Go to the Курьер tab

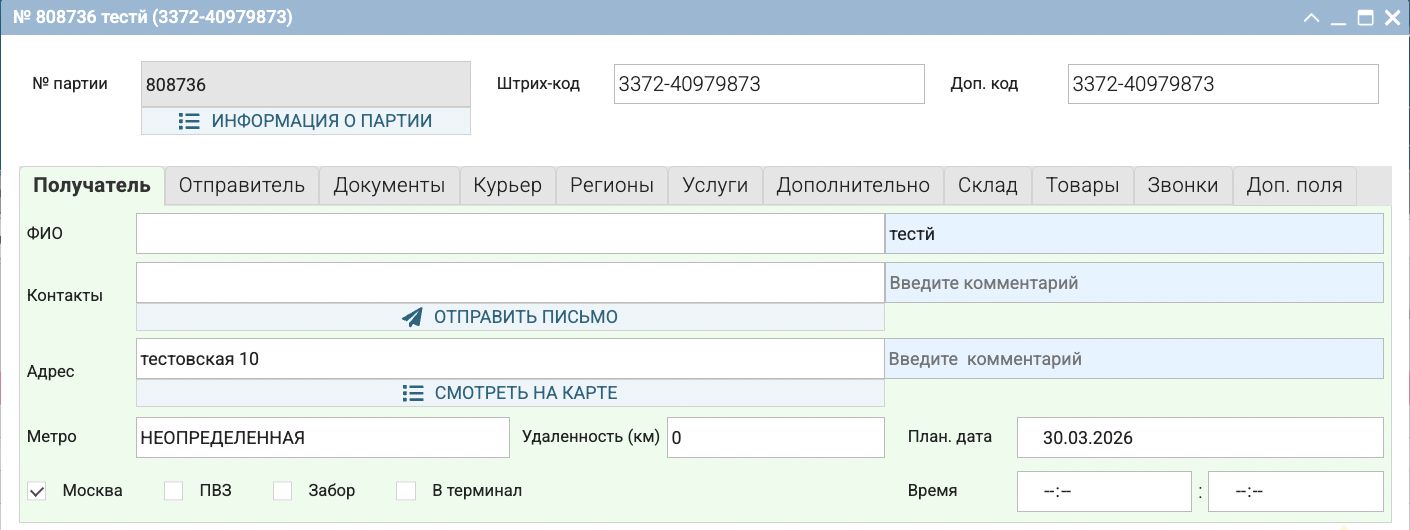[508, 186]
